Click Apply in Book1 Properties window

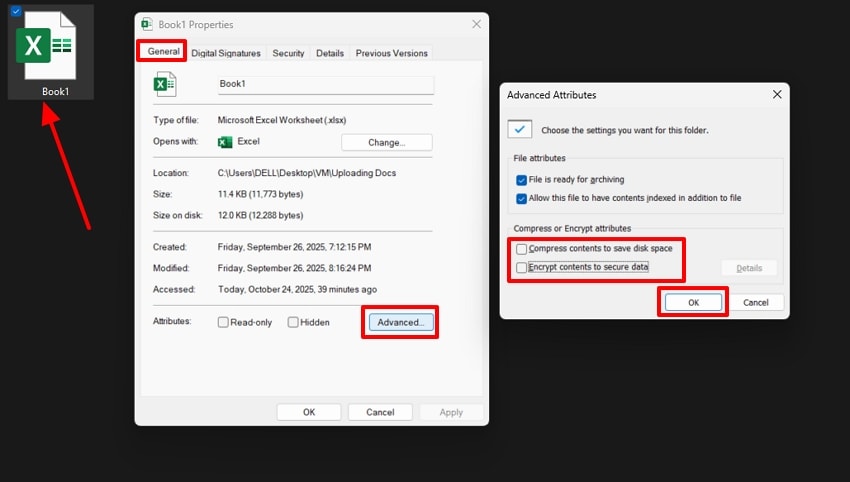click(451, 412)
